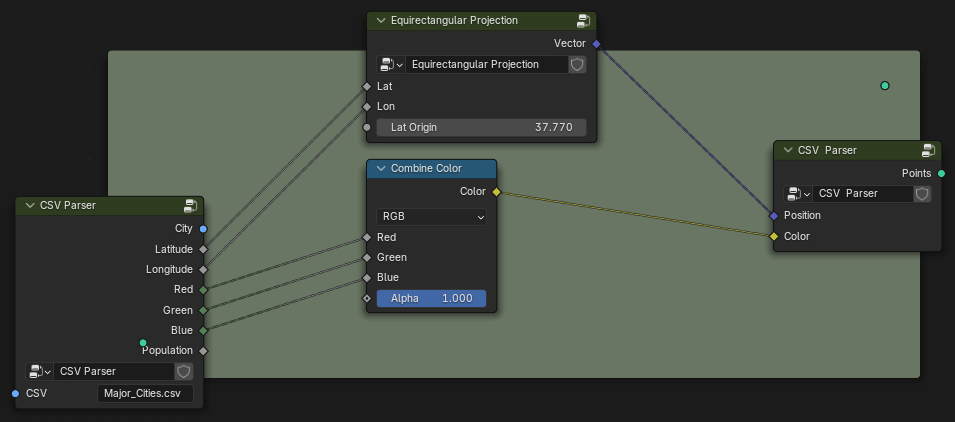Open the node group browse dropdown in the right CSV Parser

[798, 194]
